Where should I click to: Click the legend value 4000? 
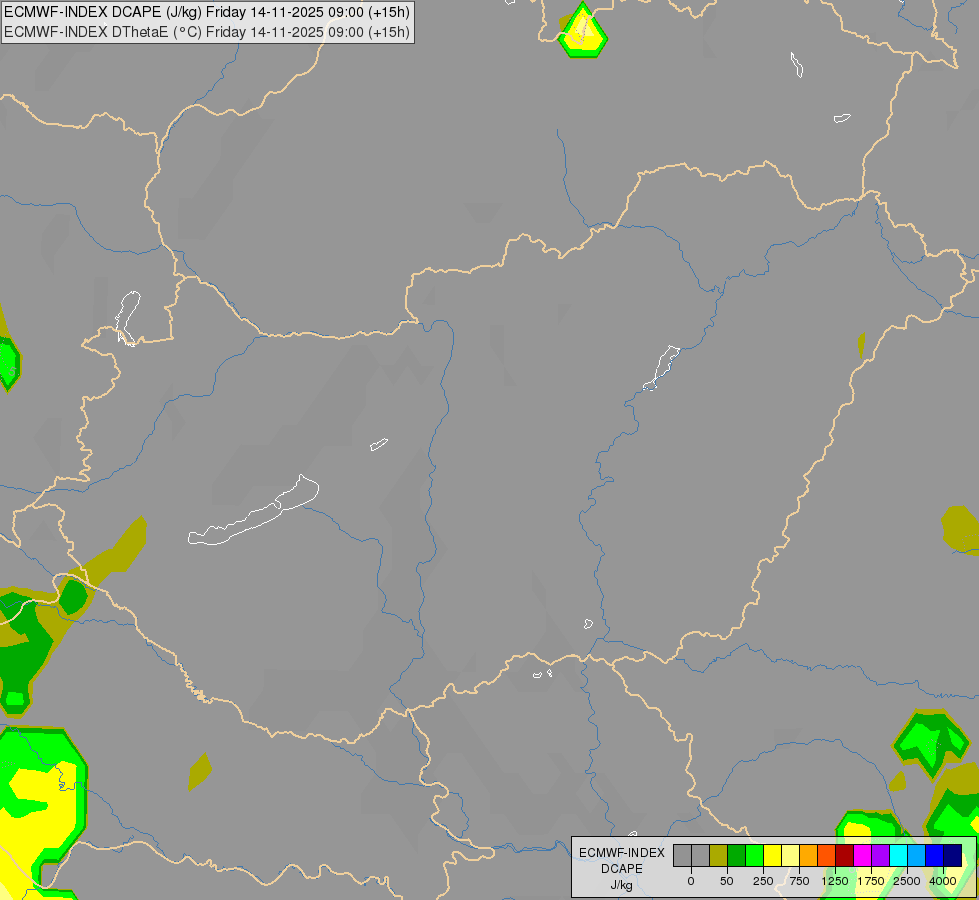point(943,881)
